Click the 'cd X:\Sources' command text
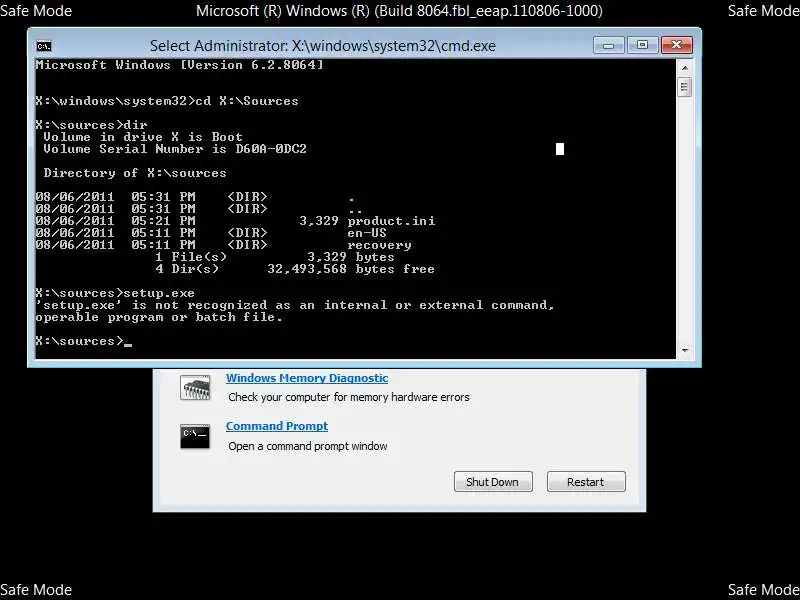This screenshot has height=600, width=800. coord(247,101)
